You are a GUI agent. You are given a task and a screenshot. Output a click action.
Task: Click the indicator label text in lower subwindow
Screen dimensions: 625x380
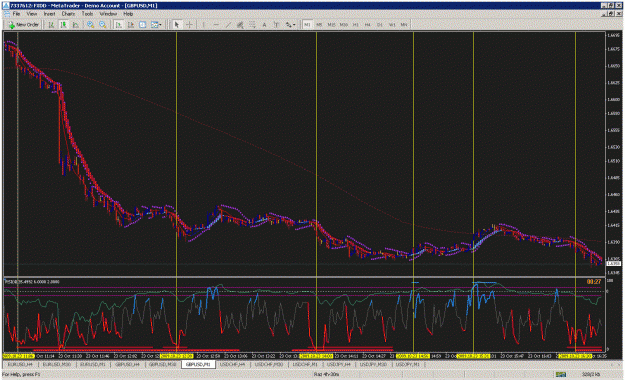pyautogui.click(x=33, y=282)
